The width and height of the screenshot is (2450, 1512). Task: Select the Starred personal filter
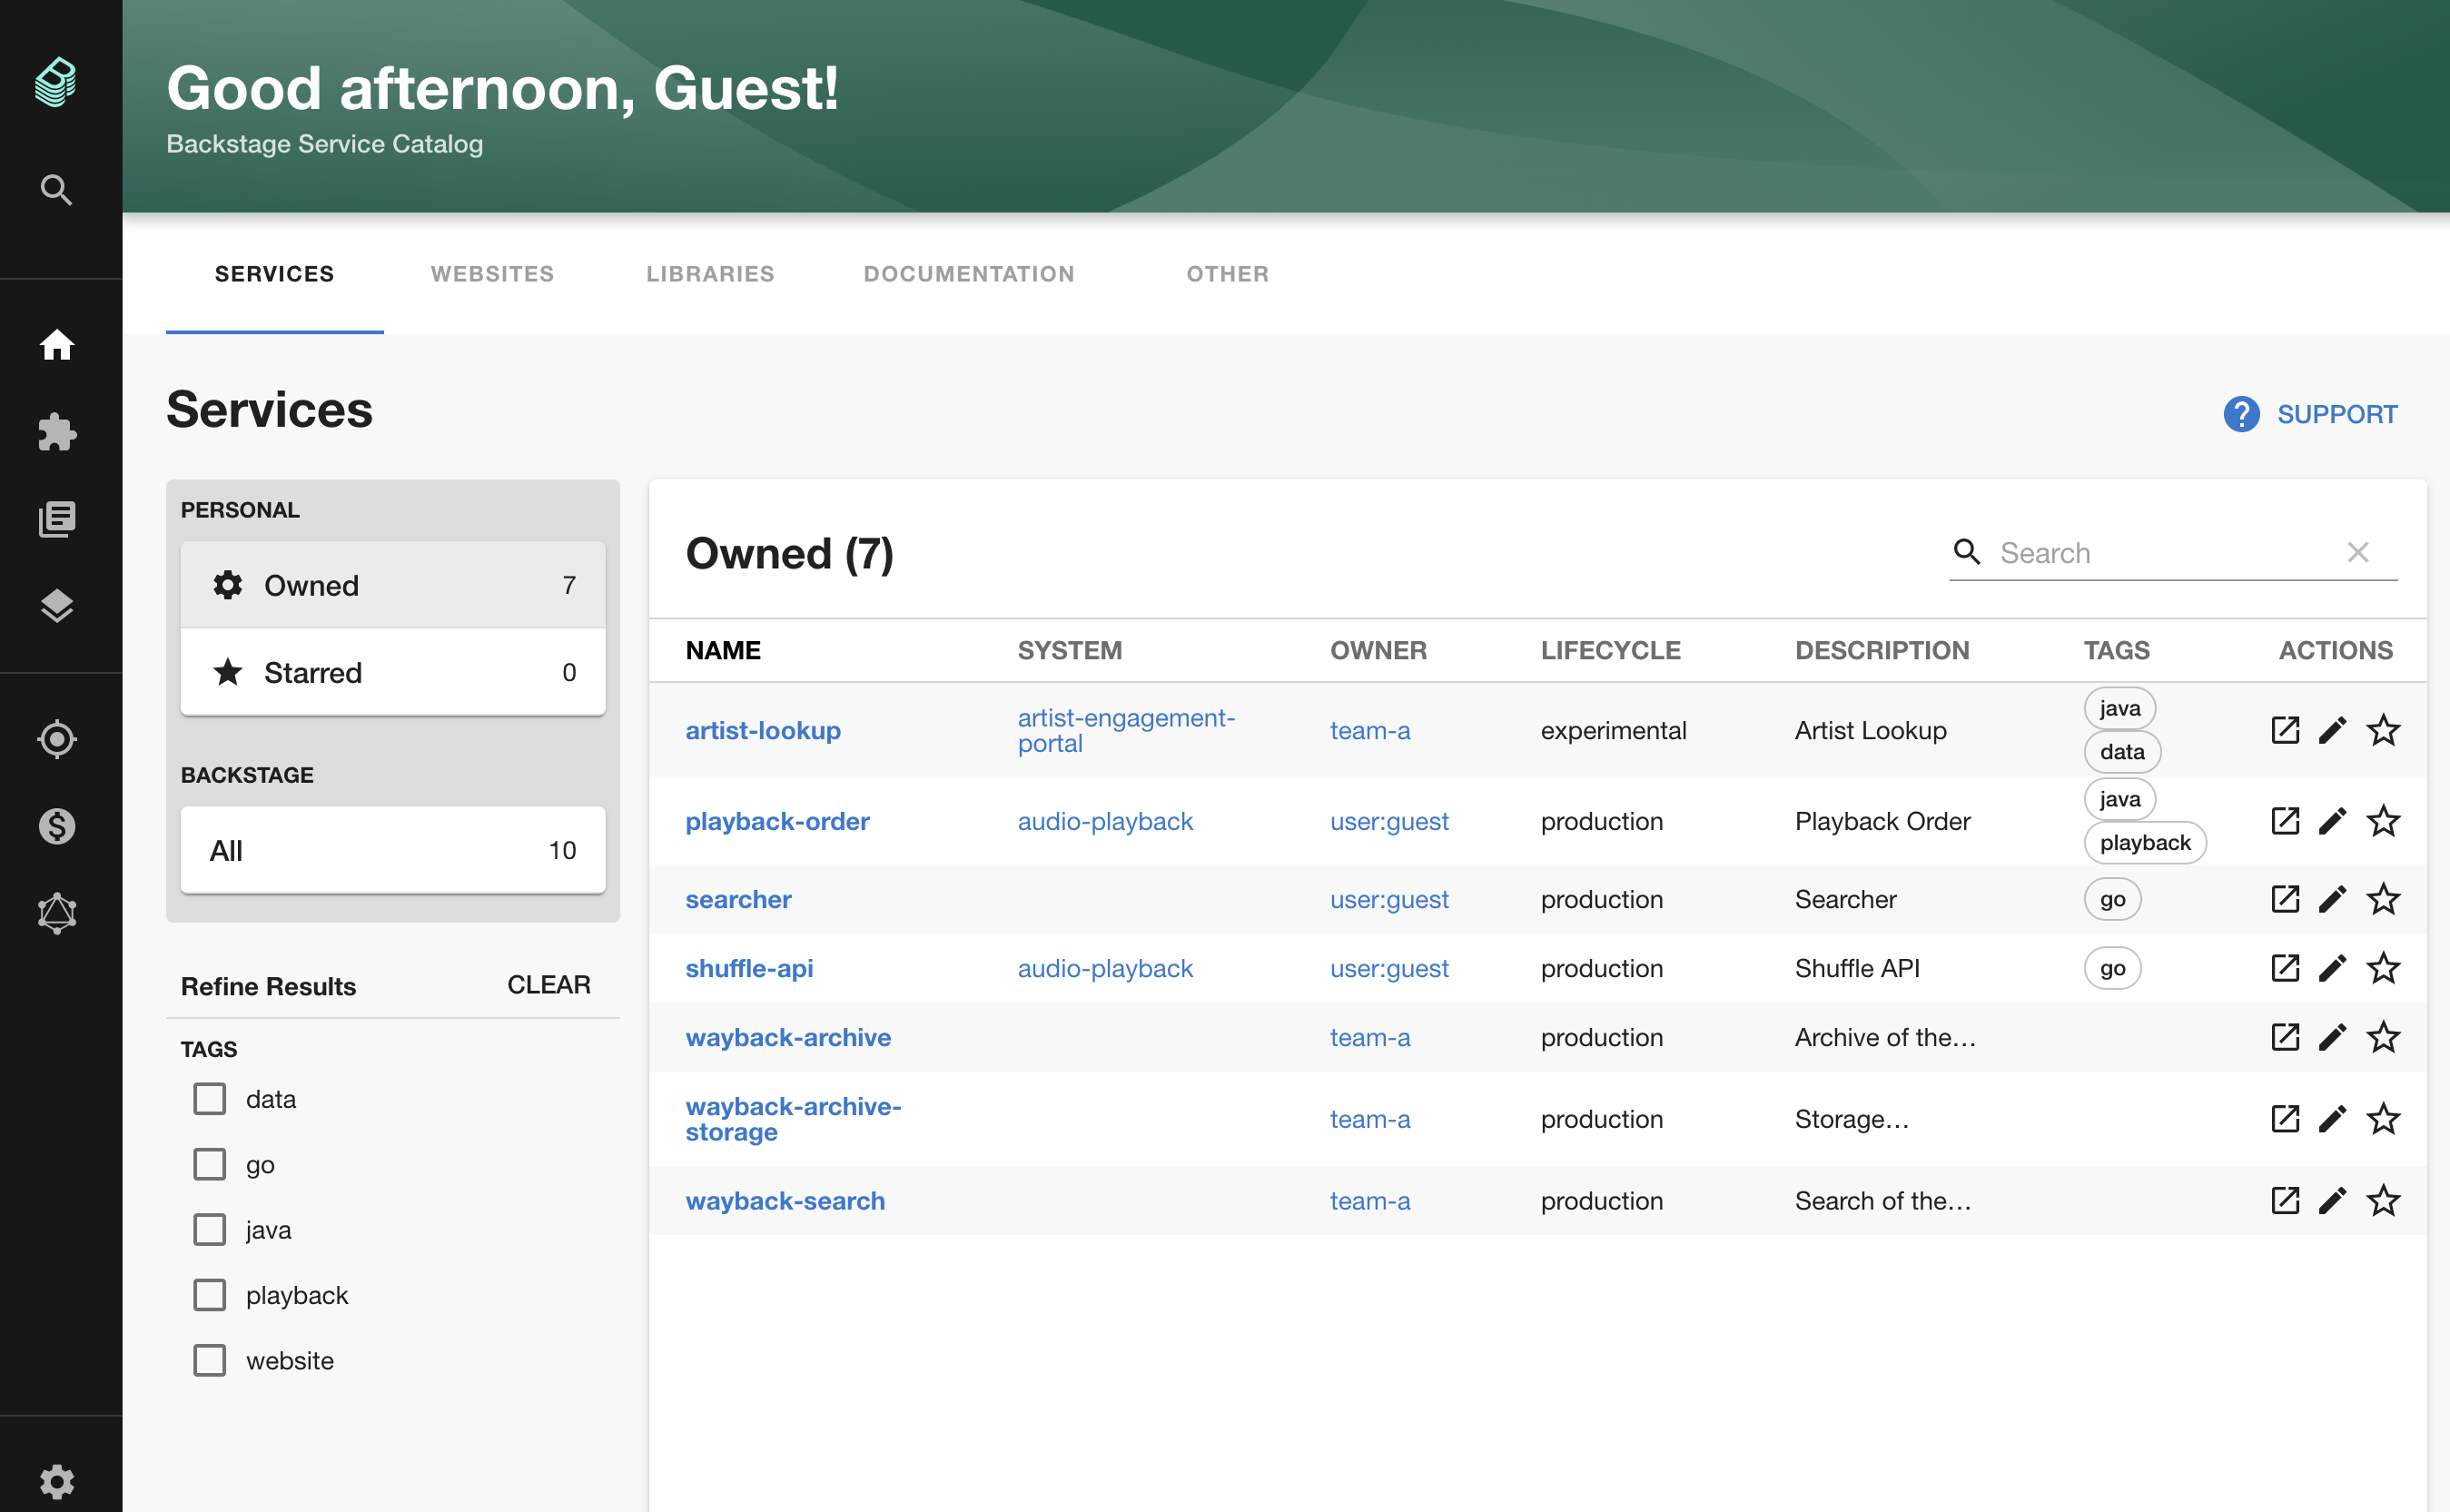pos(392,672)
